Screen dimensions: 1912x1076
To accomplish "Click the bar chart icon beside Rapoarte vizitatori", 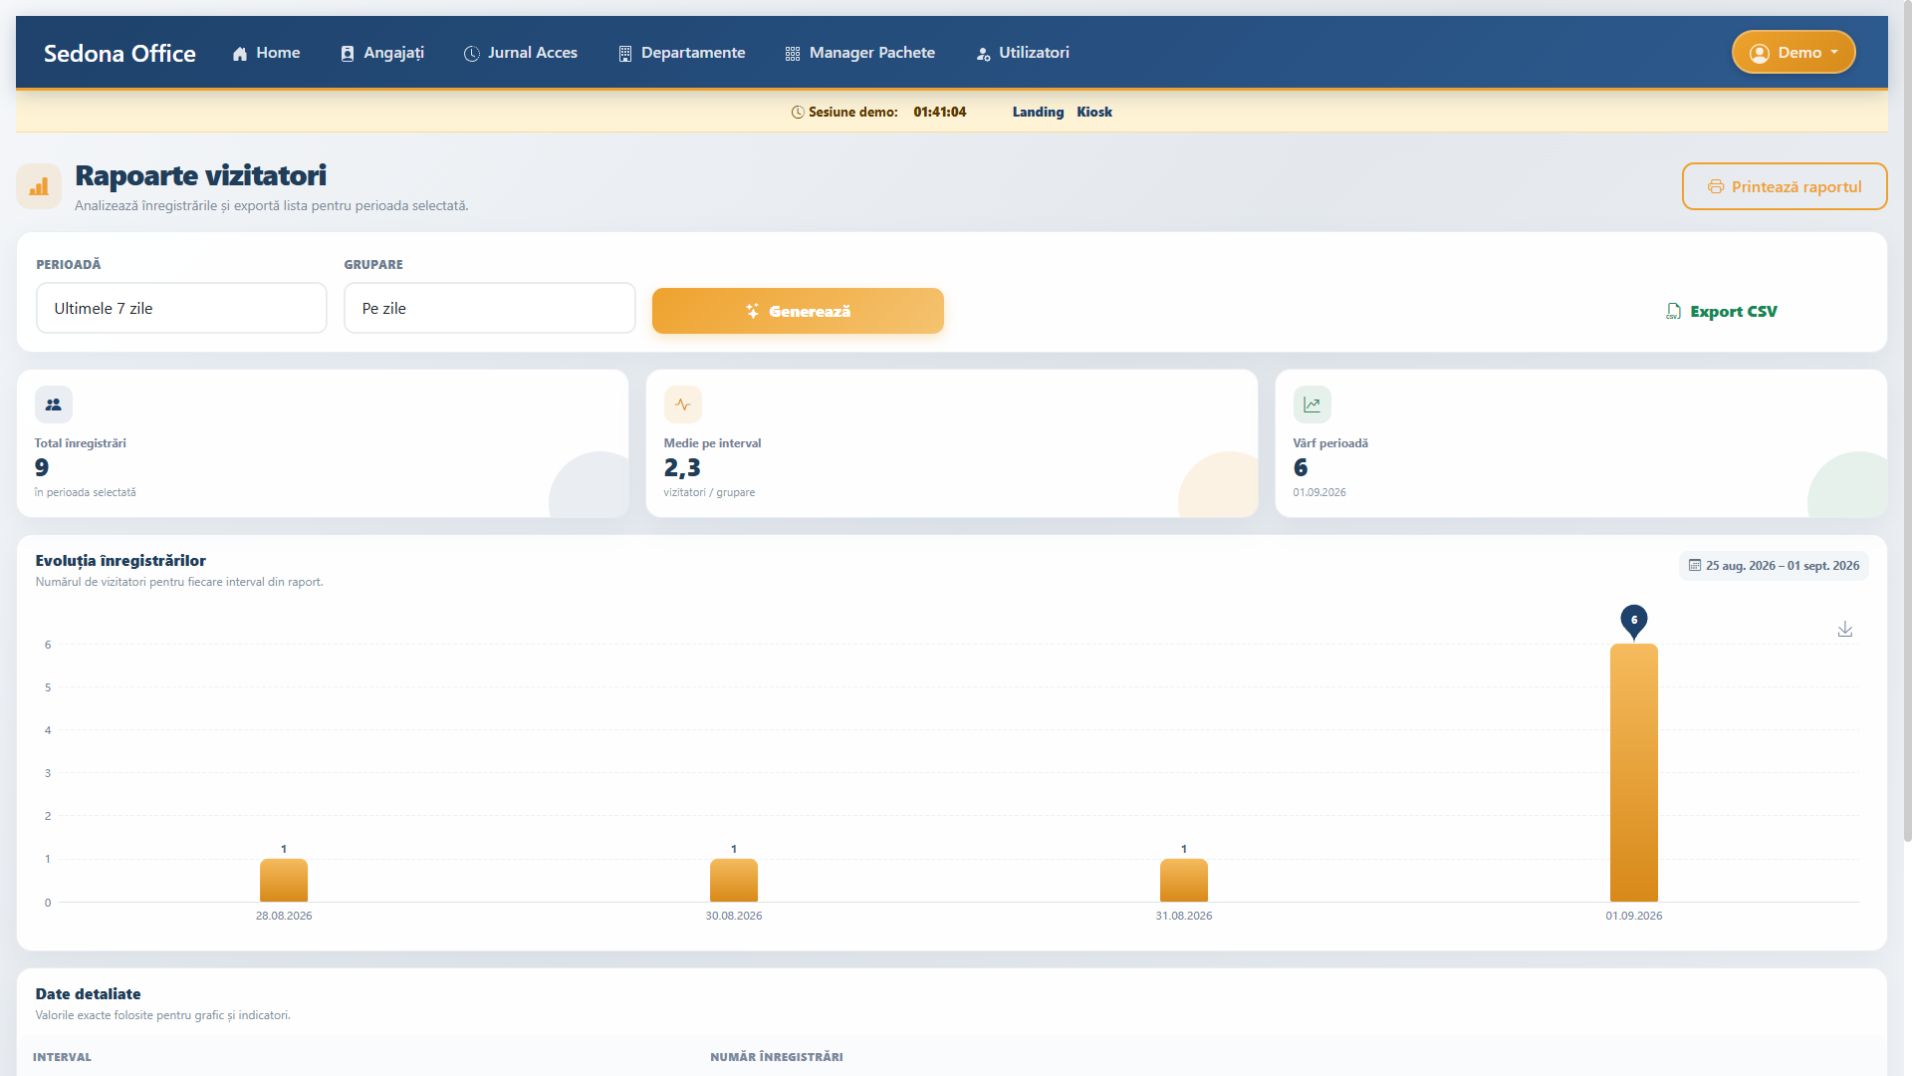I will (x=39, y=187).
